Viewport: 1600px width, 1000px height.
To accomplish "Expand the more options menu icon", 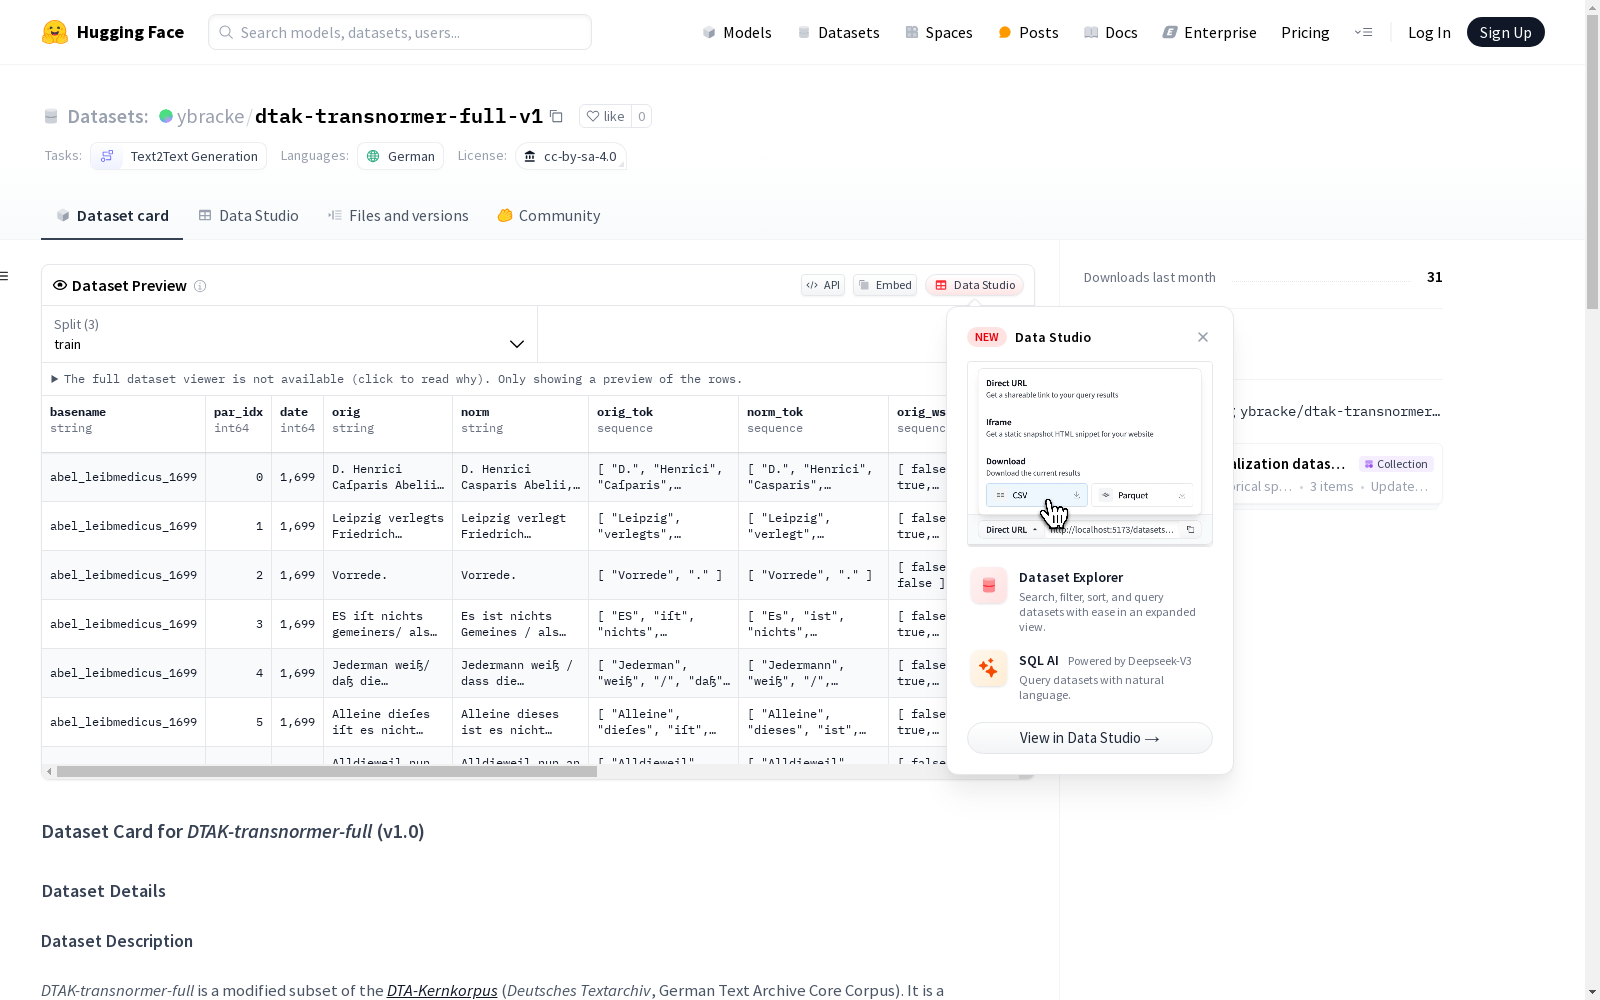I will (x=1363, y=32).
